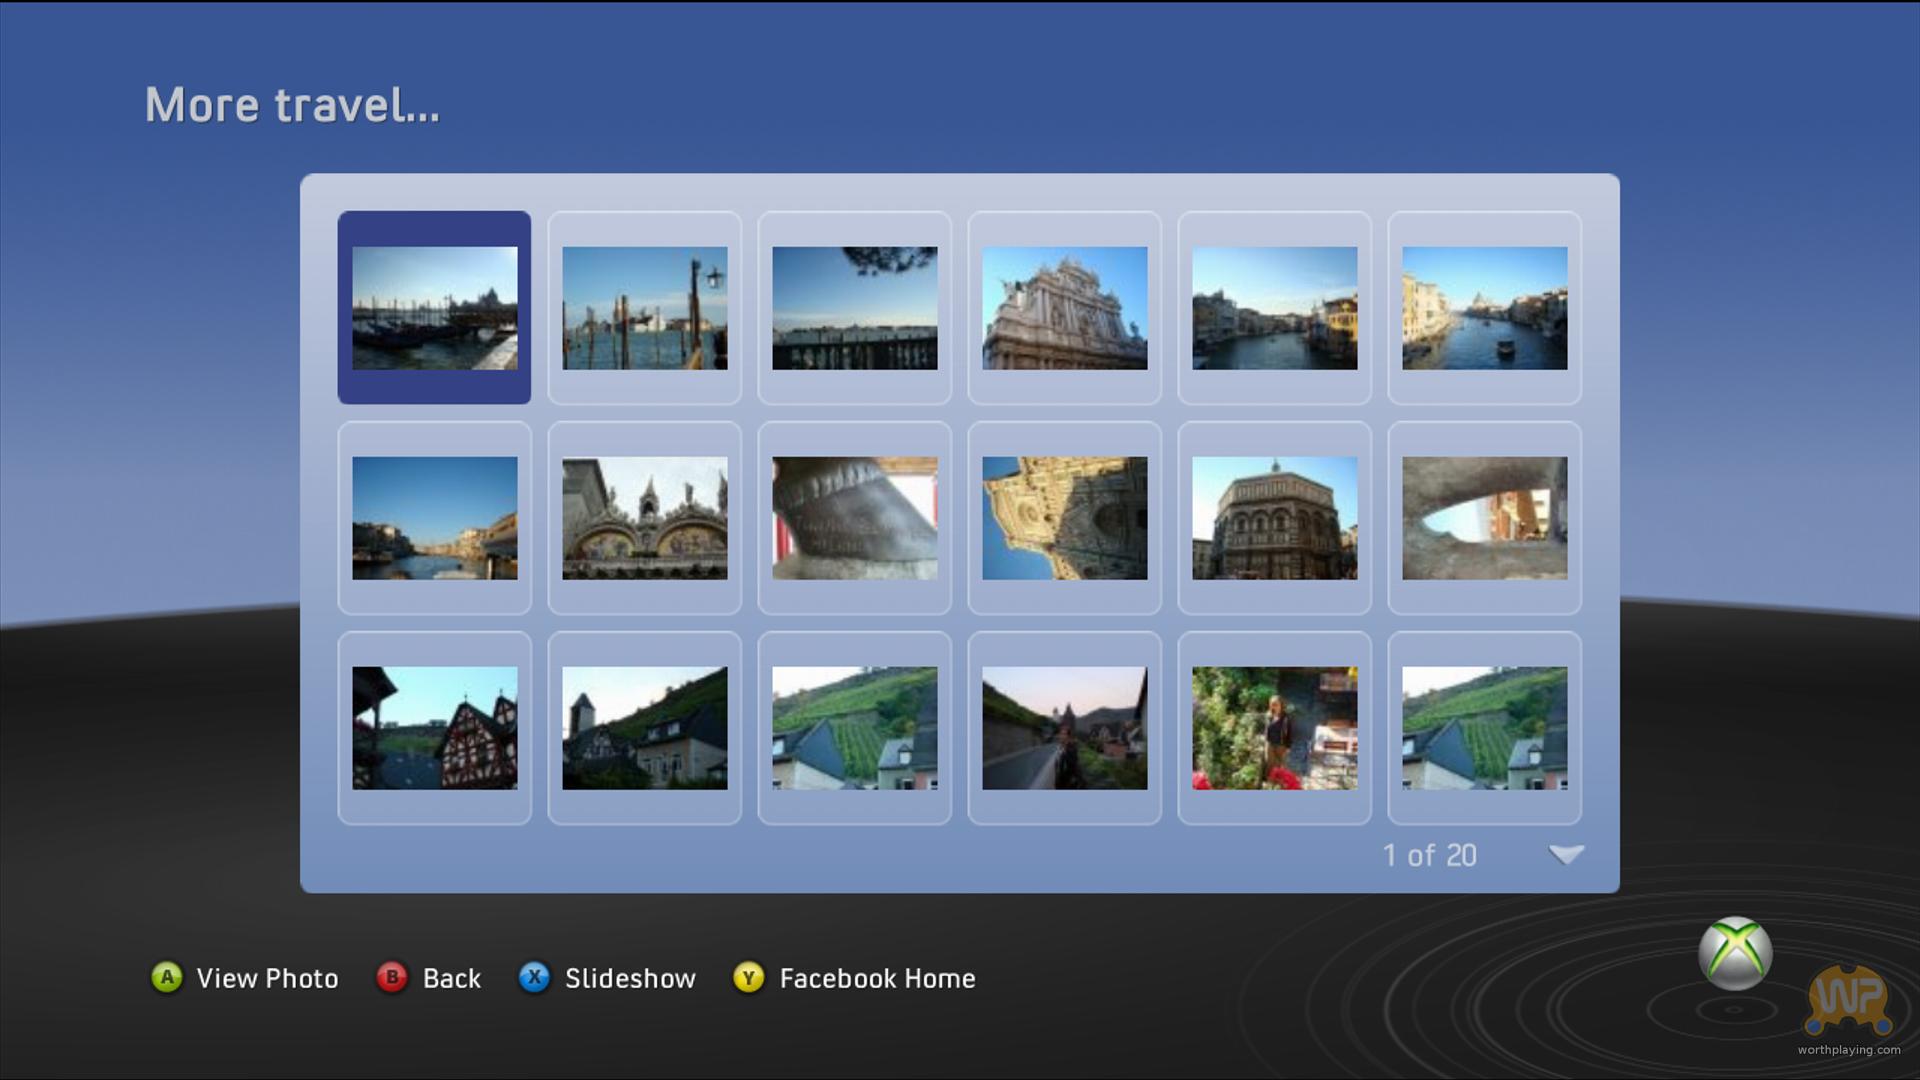Select the white baroque church facade photo
The width and height of the screenshot is (1920, 1080).
point(1064,307)
